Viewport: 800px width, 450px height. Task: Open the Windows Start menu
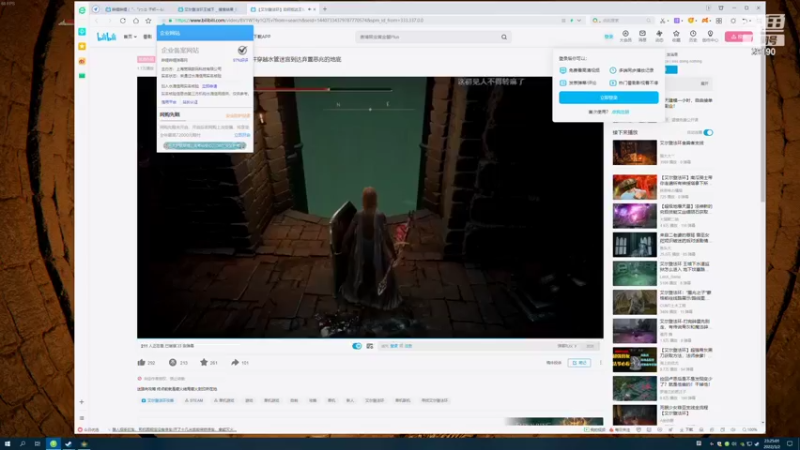coord(7,444)
